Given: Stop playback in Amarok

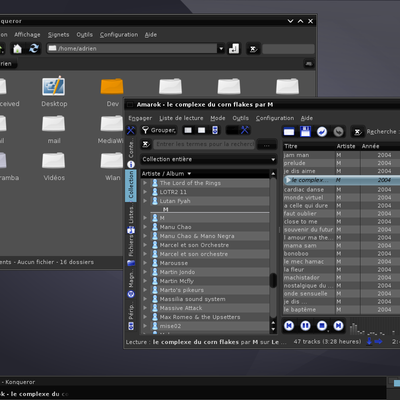Looking at the screenshot, I should pos(322,325).
